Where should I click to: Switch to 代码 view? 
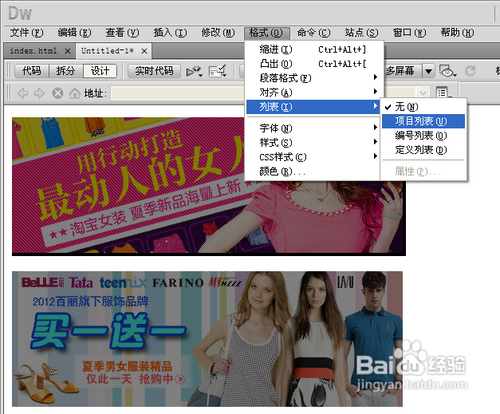click(x=32, y=71)
